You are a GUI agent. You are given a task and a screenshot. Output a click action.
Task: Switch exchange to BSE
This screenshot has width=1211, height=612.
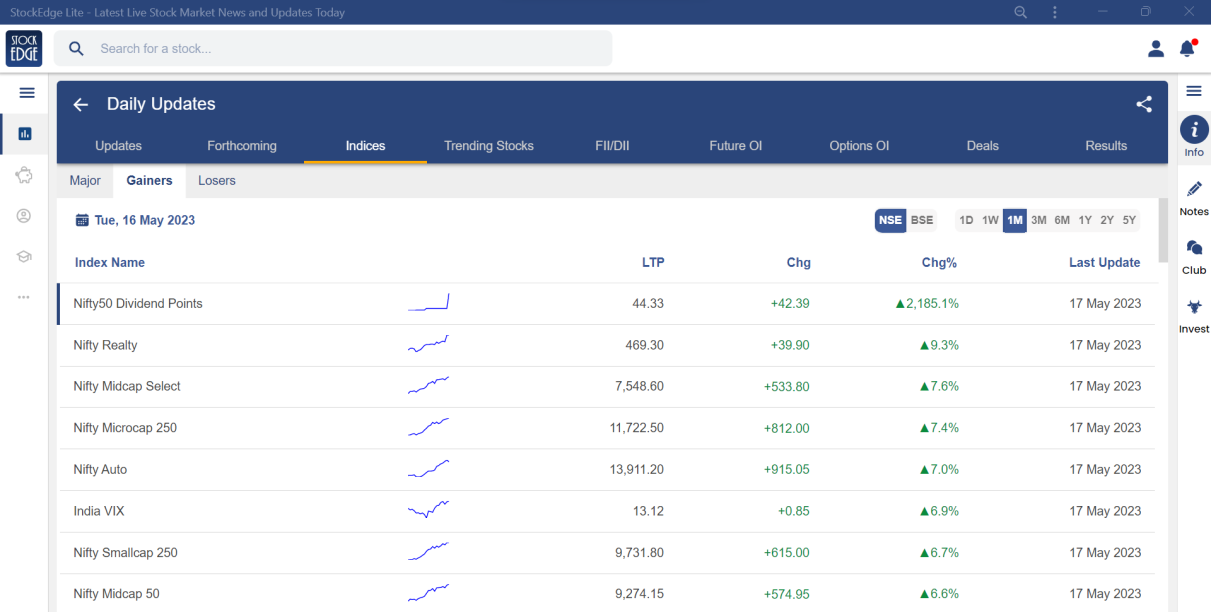pos(921,220)
